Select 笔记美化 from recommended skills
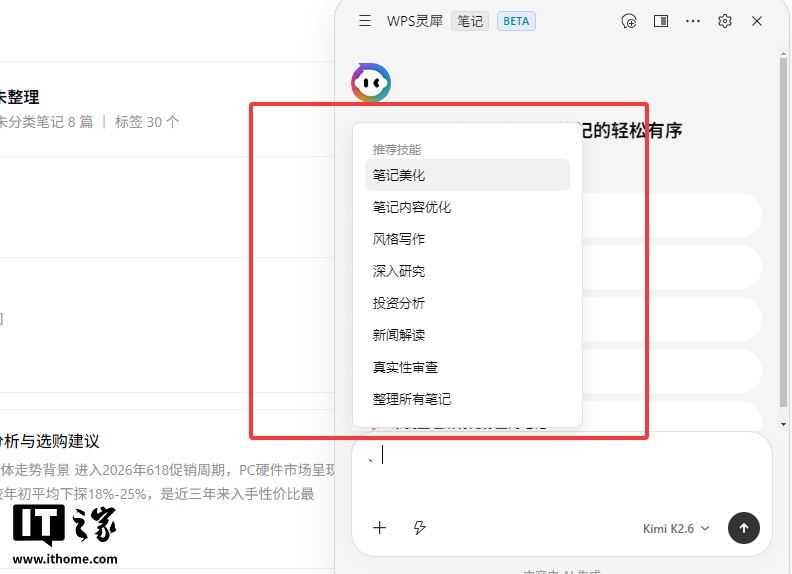 point(467,175)
